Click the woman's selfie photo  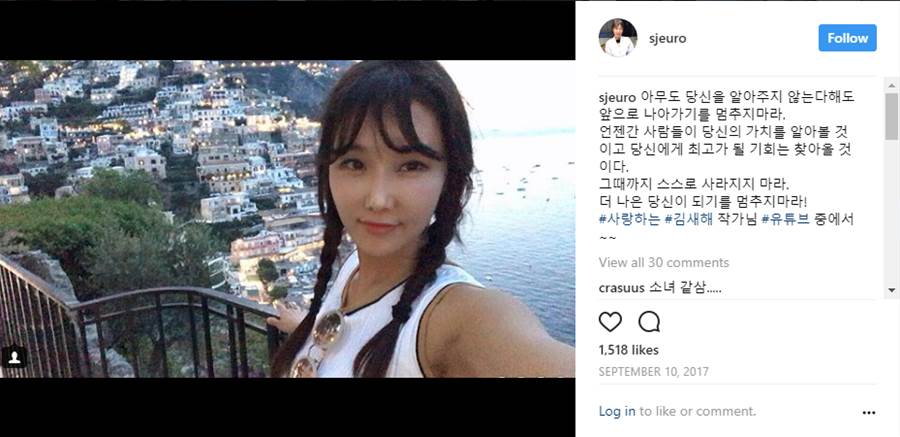point(288,219)
